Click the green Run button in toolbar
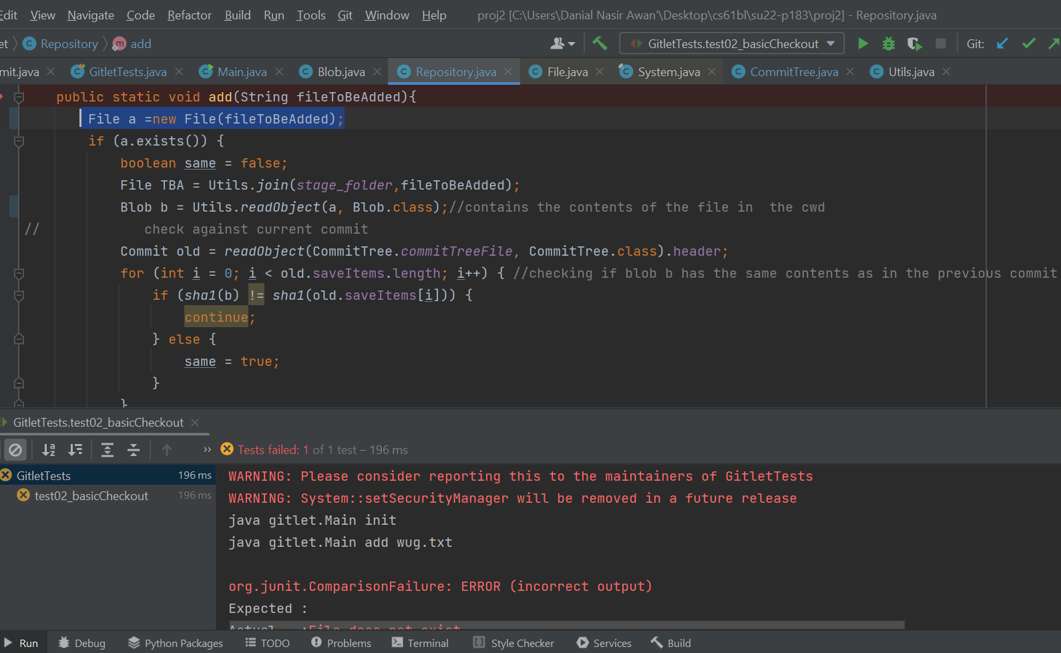The image size is (1061, 653). click(x=863, y=44)
